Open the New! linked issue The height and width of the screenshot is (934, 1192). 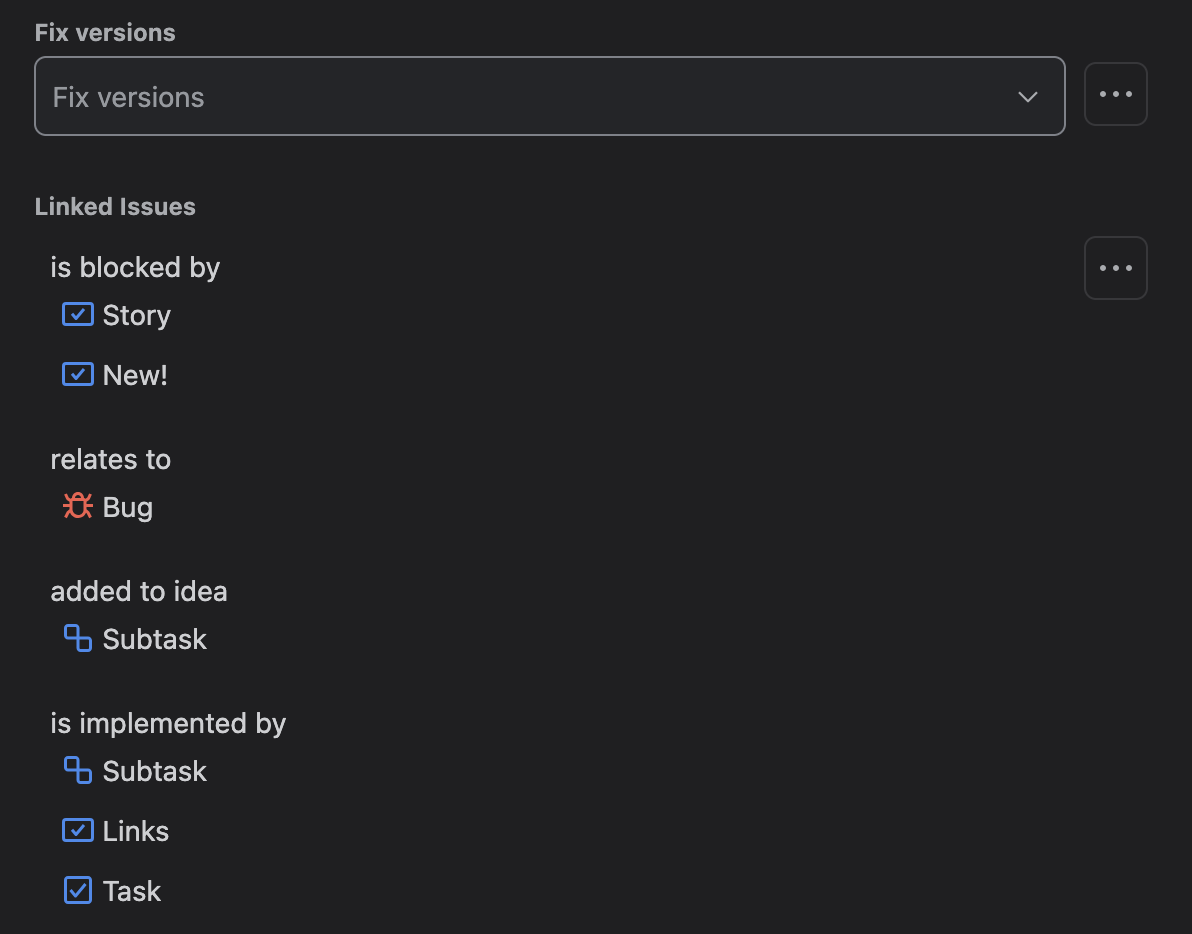[135, 375]
